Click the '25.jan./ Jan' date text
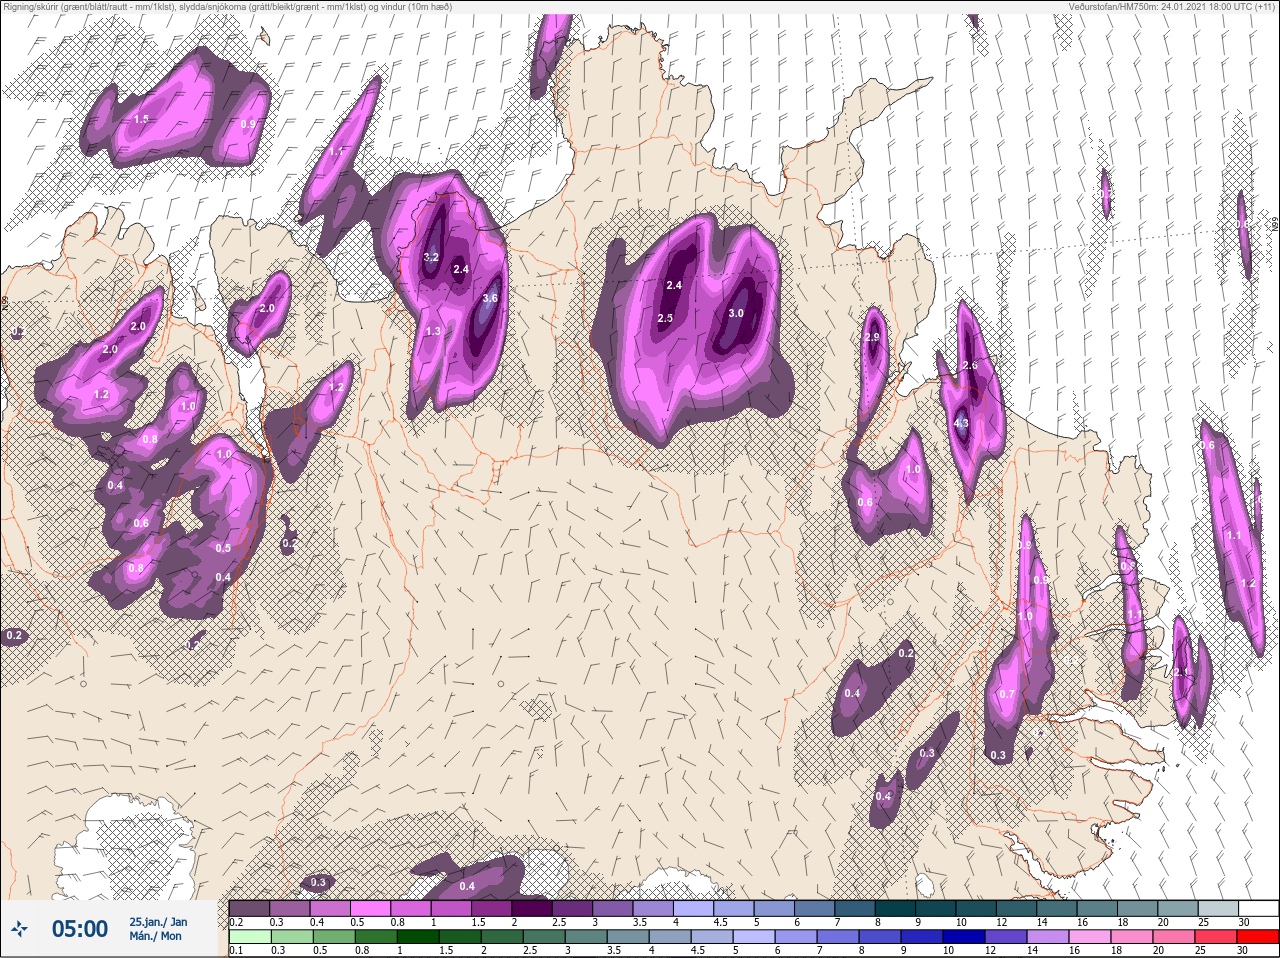Viewport: 1280px width, 958px height. 158,922
